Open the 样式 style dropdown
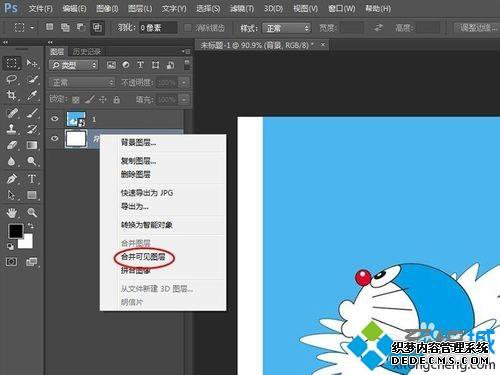Viewport: 500px width, 375px height. (x=286, y=28)
